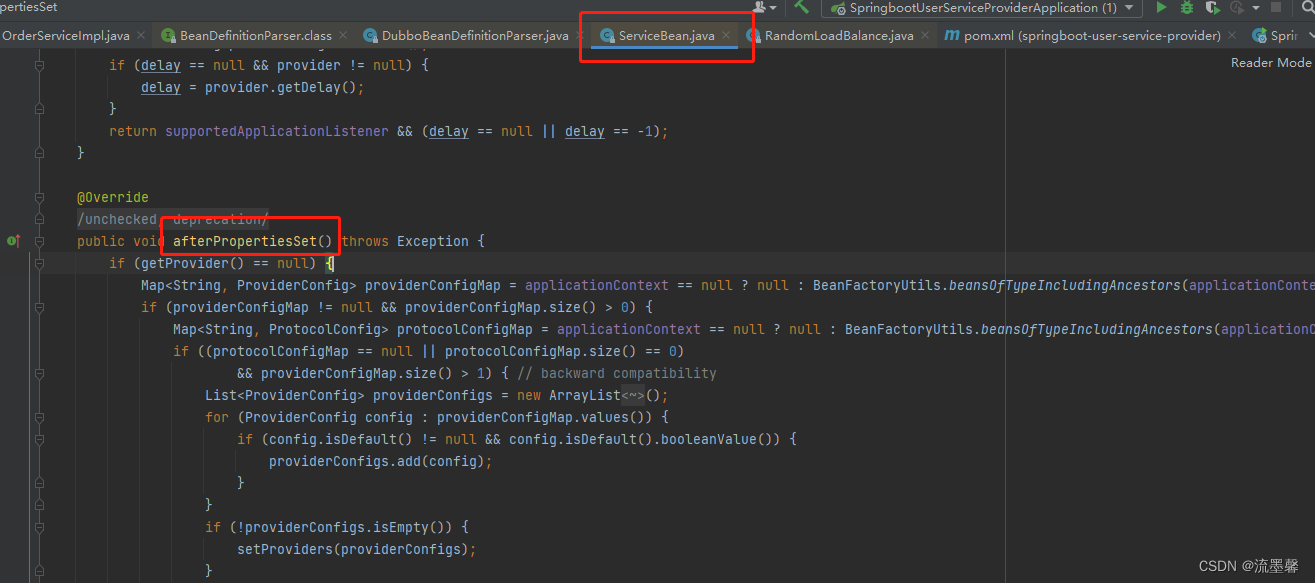Expand the folded '<~>' diamond in new ArrayList
Viewport: 1315px width, 583px height.
(x=633, y=395)
